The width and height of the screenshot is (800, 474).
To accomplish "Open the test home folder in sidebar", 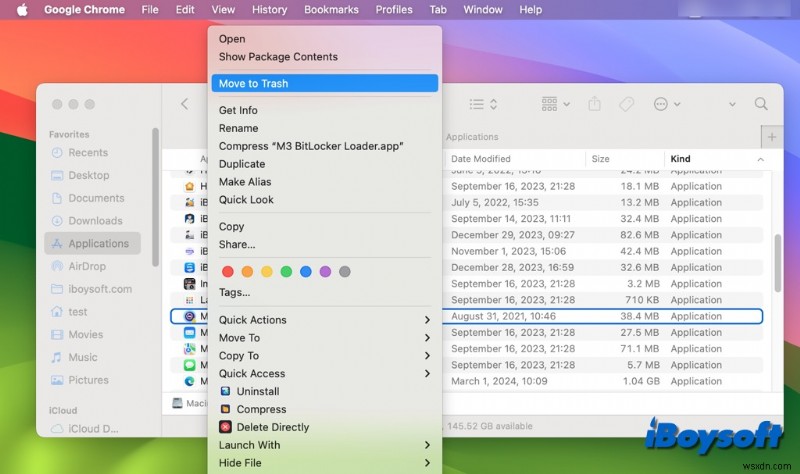I will 92,312.
